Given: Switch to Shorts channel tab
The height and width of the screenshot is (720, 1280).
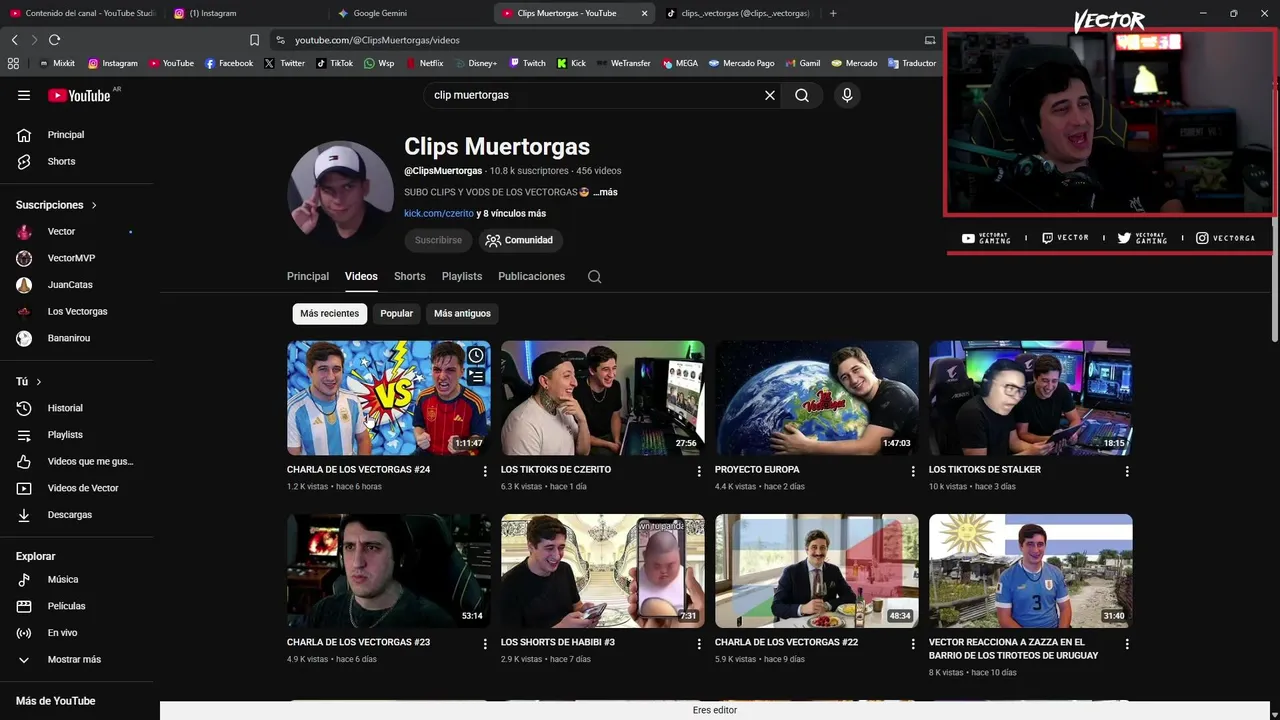Looking at the screenshot, I should tap(409, 277).
